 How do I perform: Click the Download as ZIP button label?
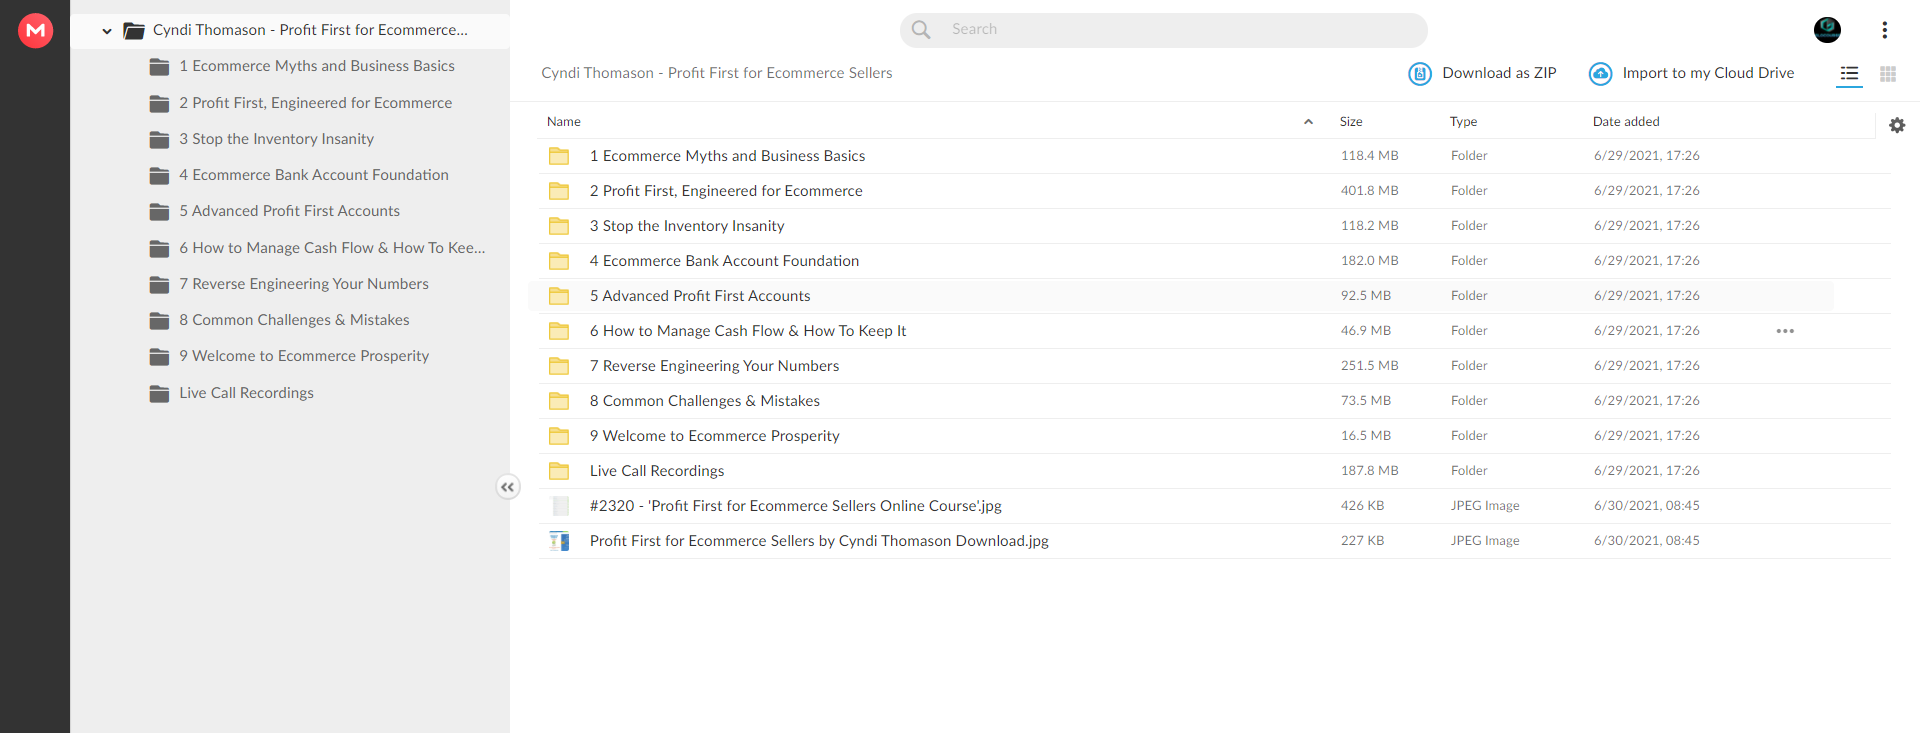[1499, 73]
